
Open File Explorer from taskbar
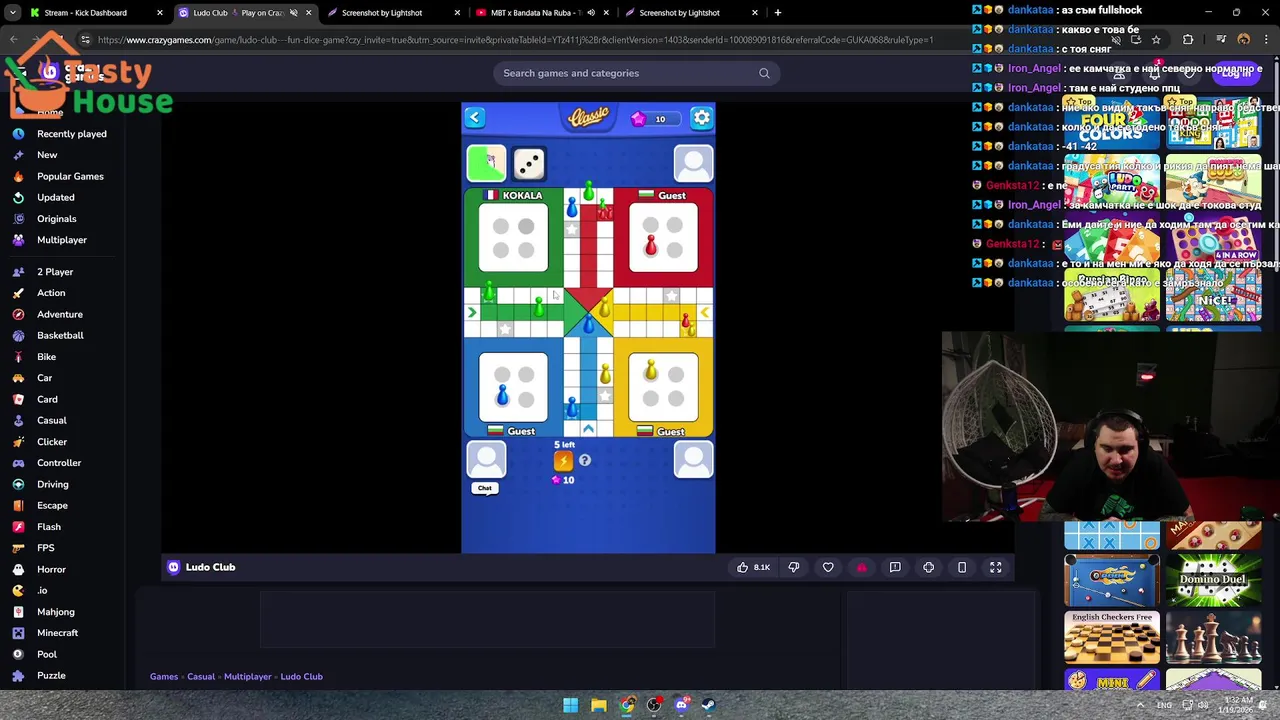(x=598, y=705)
